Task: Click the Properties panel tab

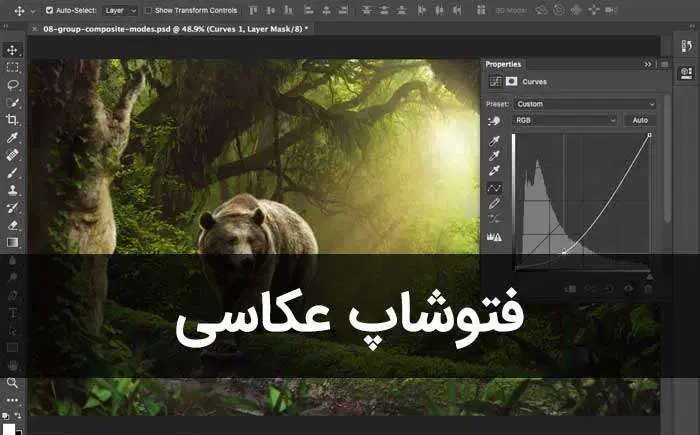Action: click(x=504, y=64)
